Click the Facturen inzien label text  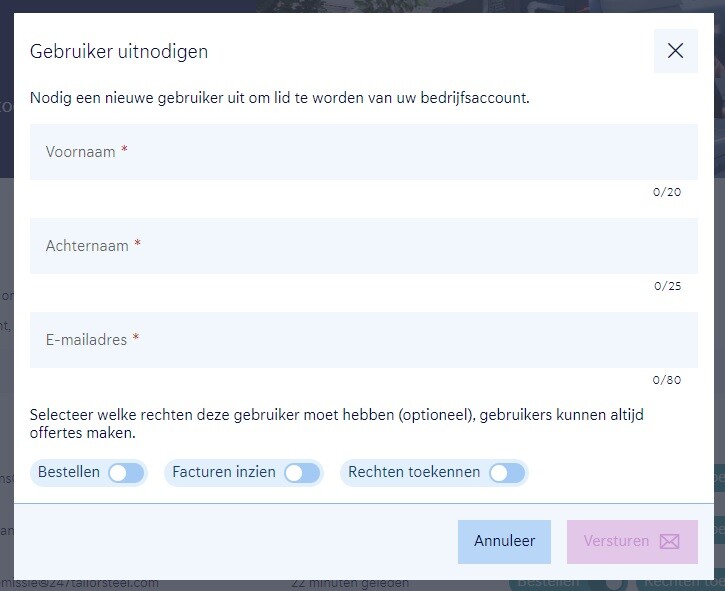[x=224, y=472]
